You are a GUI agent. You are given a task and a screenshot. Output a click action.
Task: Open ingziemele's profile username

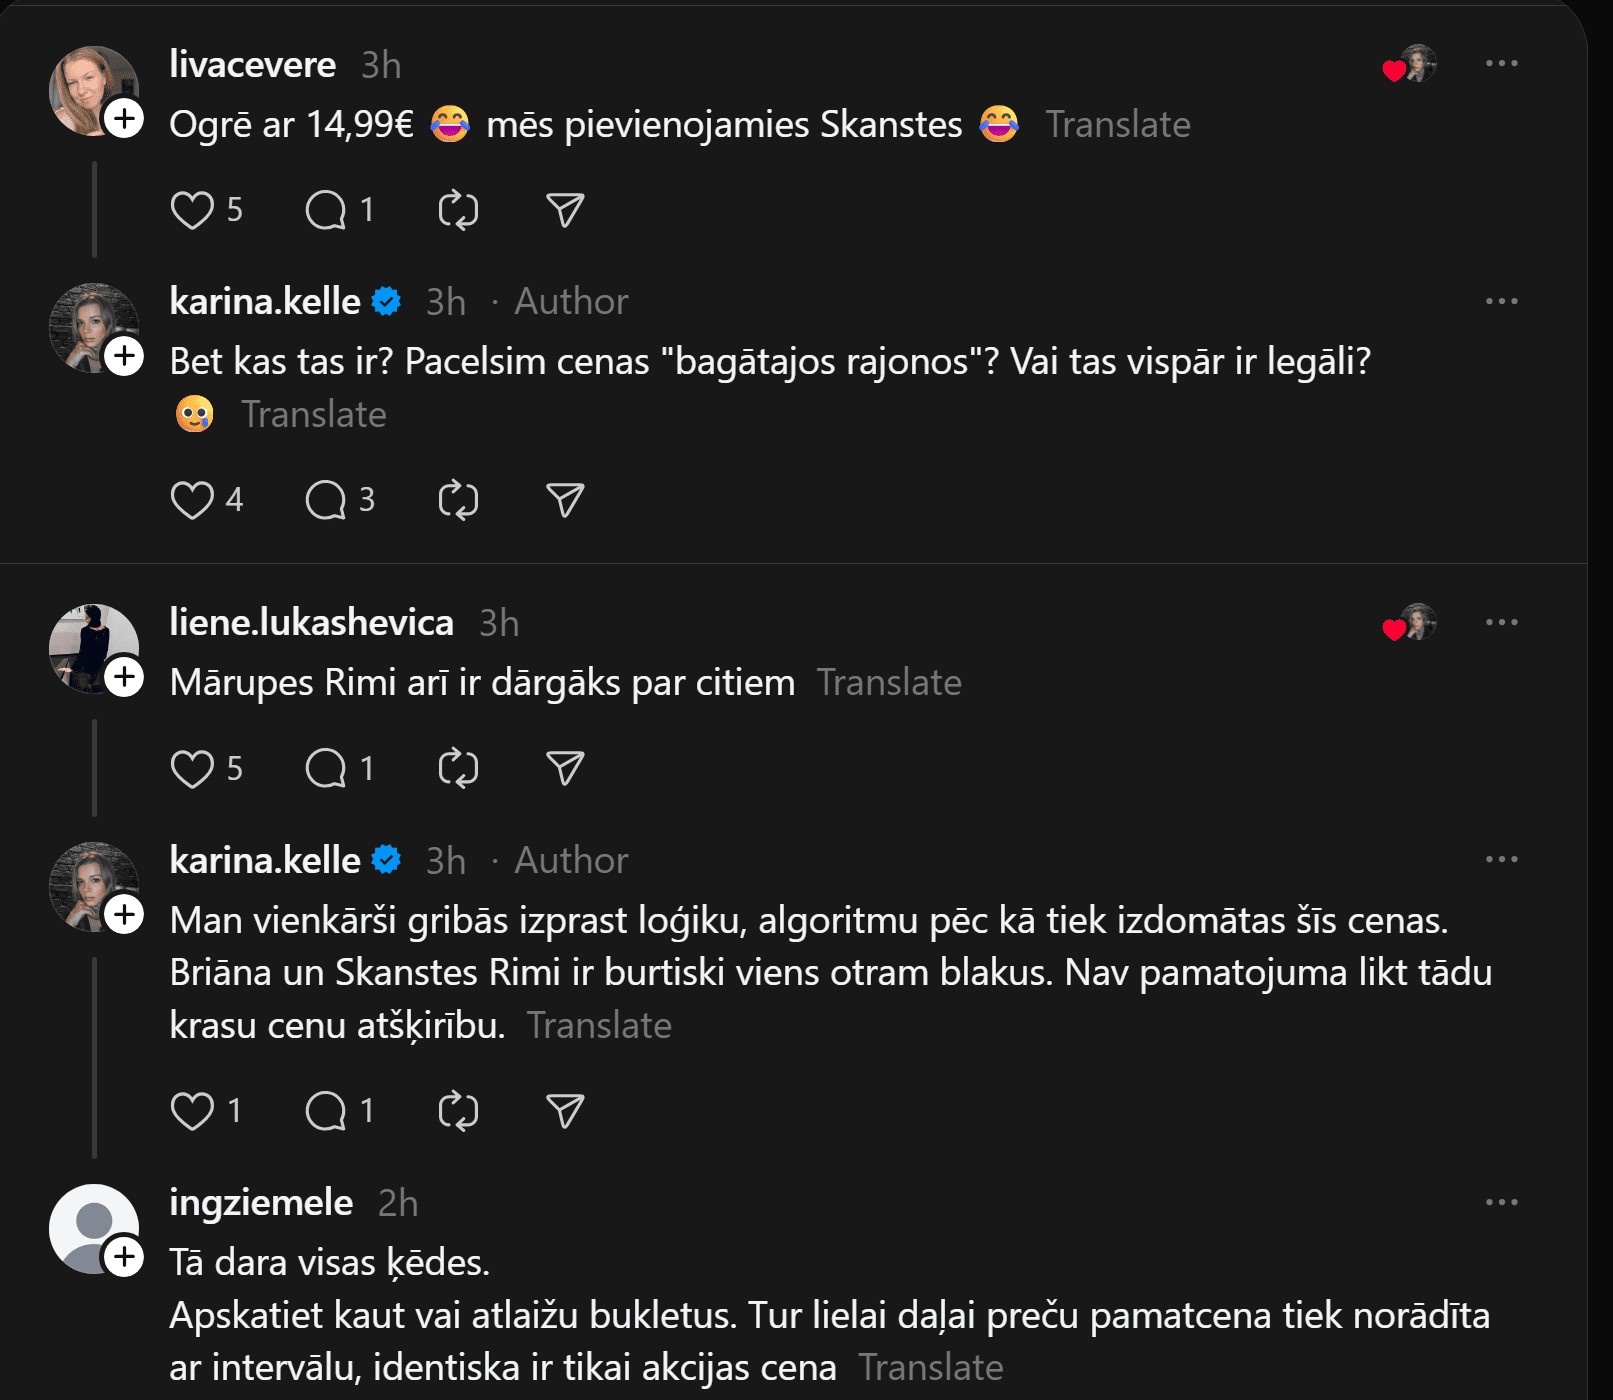[x=261, y=1202]
